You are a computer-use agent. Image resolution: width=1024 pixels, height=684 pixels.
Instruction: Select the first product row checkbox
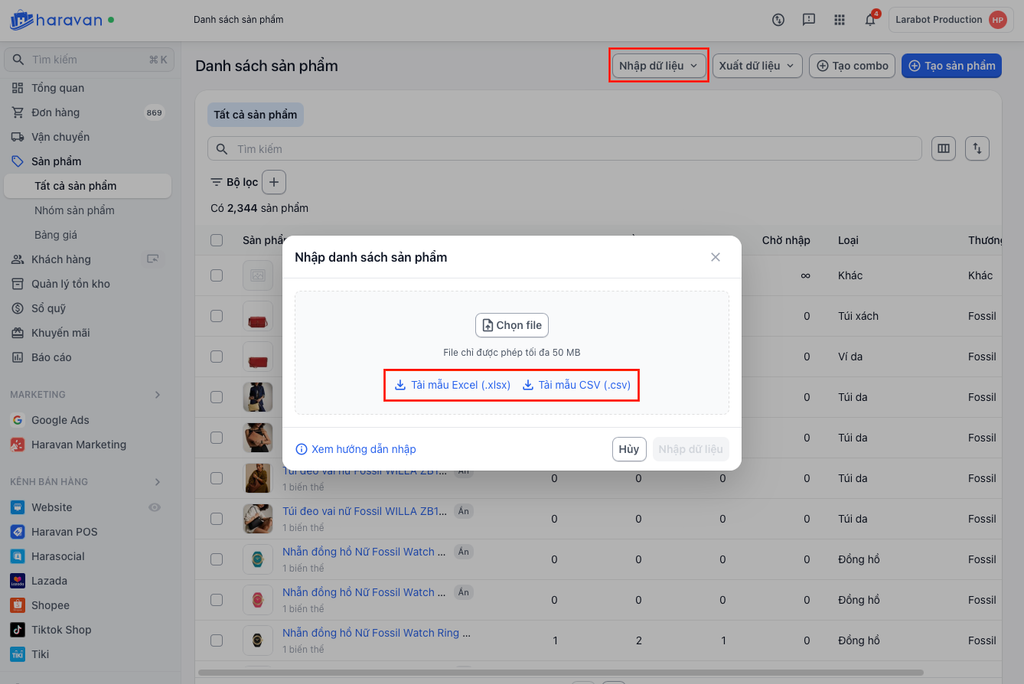click(217, 276)
